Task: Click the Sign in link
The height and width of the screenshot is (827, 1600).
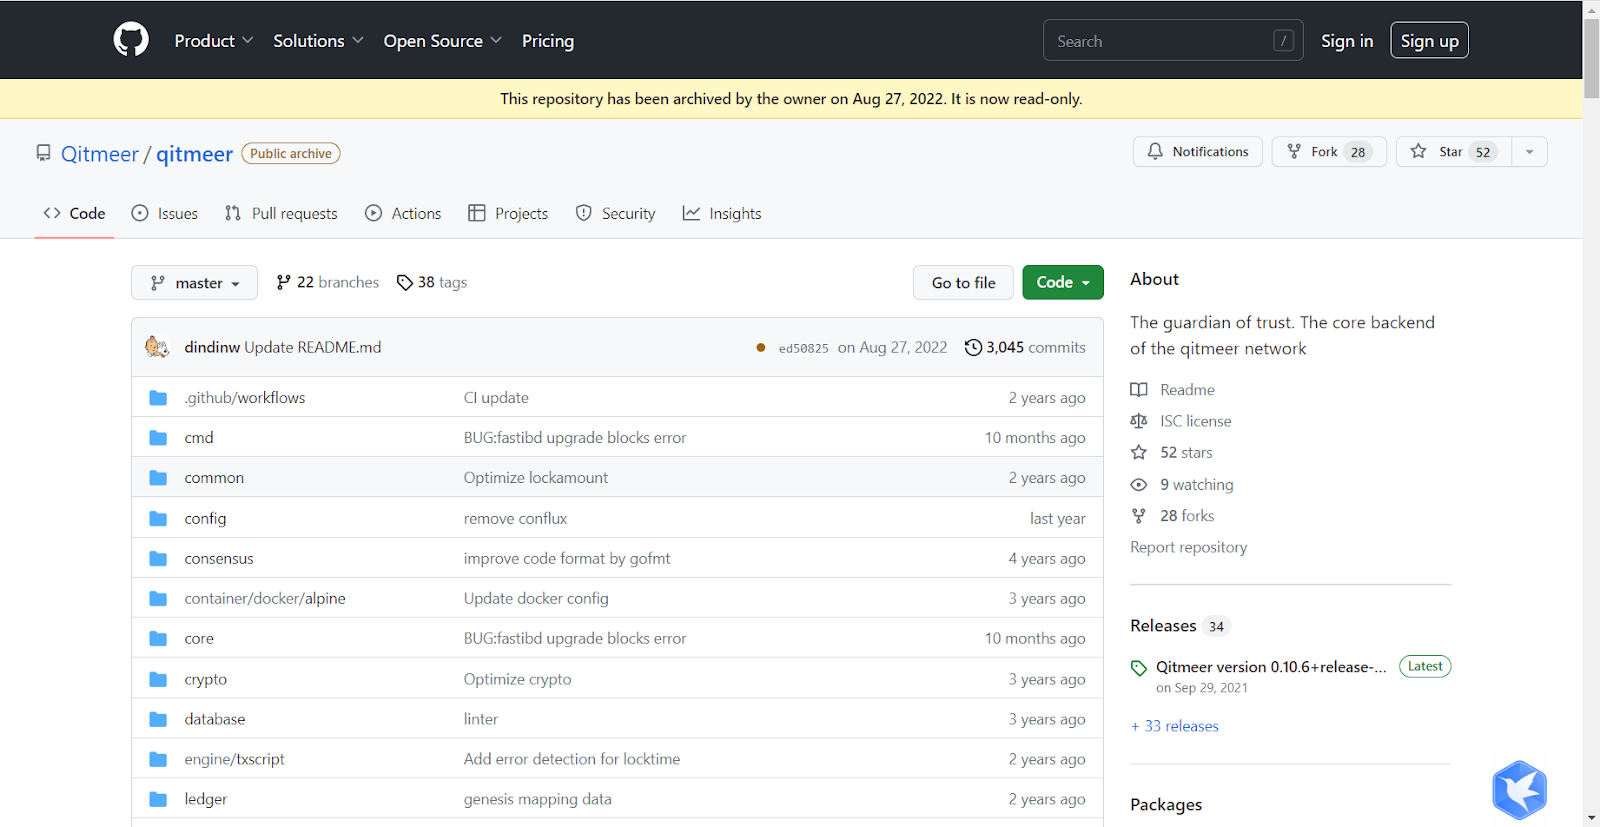Action: [x=1347, y=41]
